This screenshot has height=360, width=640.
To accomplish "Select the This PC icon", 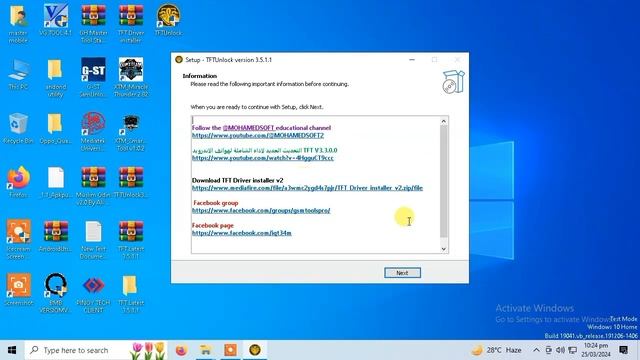I will [18, 74].
